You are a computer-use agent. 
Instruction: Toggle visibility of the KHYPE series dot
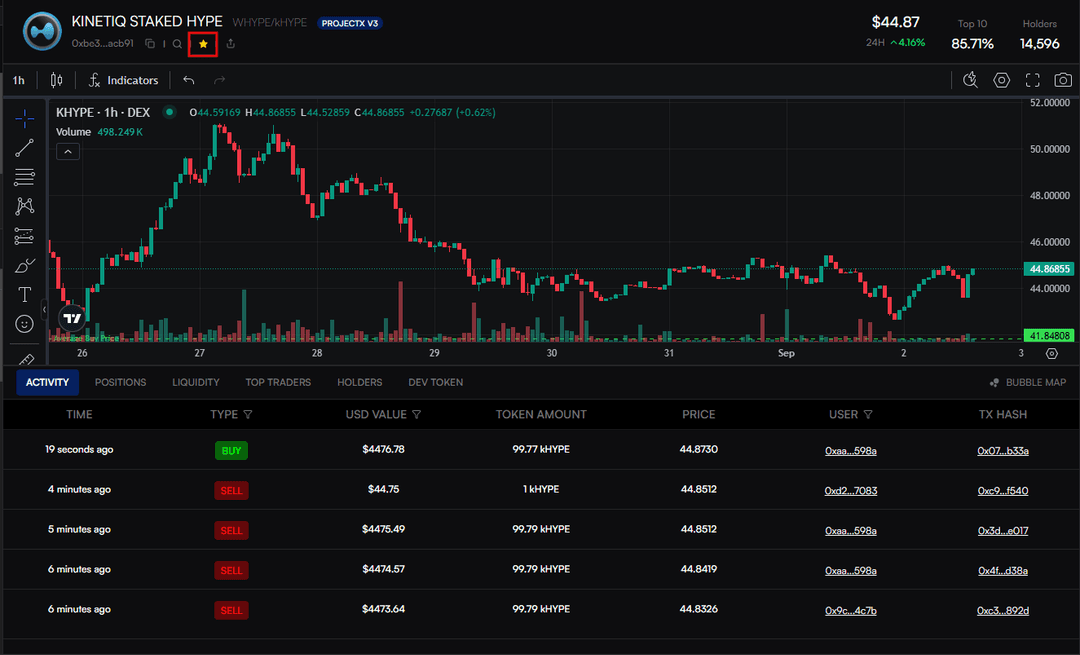click(x=170, y=112)
